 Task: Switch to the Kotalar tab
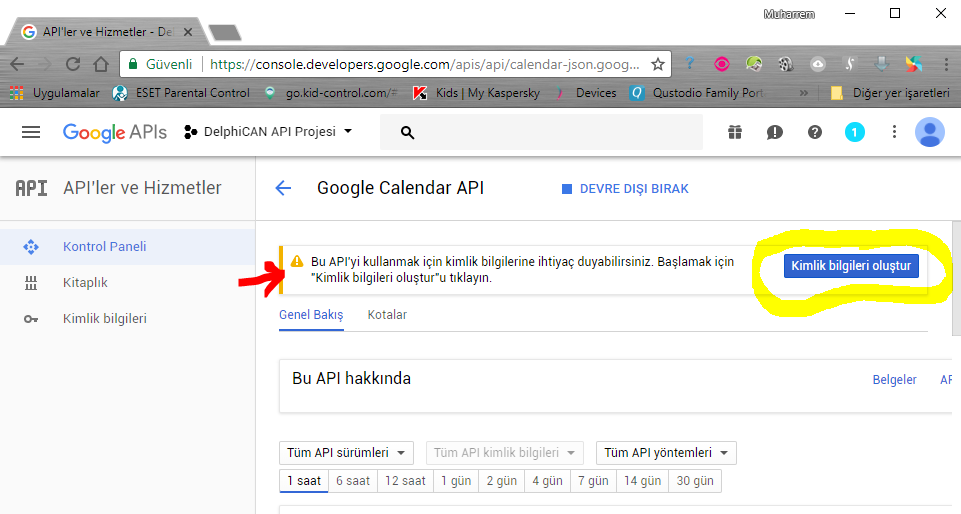point(387,315)
